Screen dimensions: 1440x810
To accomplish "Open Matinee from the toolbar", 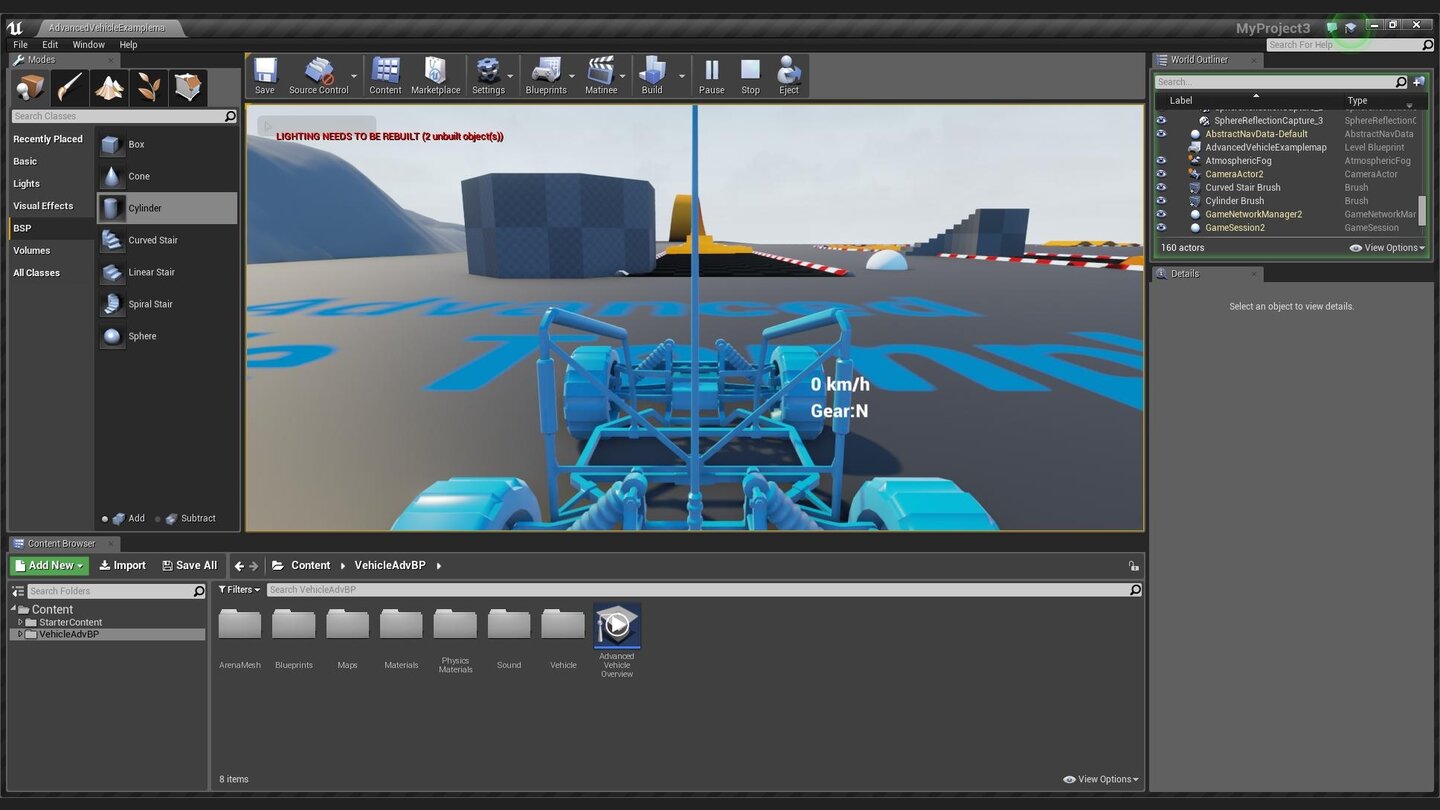I will [x=600, y=75].
